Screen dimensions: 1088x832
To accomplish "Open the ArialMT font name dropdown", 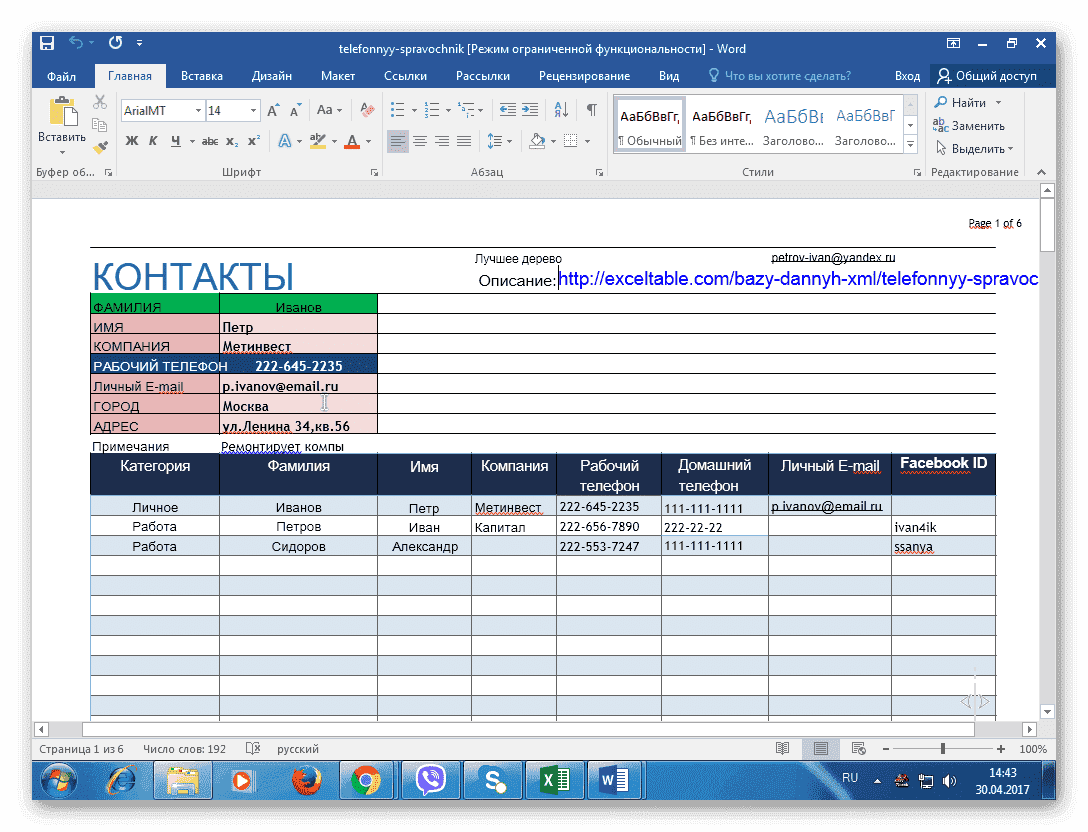I will (198, 111).
